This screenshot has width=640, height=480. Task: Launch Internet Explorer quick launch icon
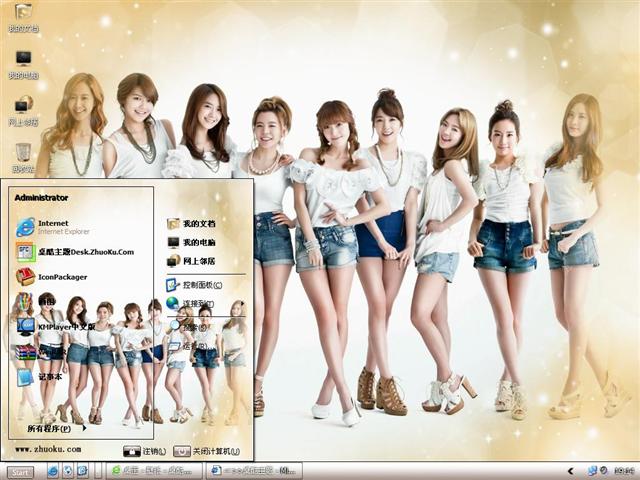point(53,471)
